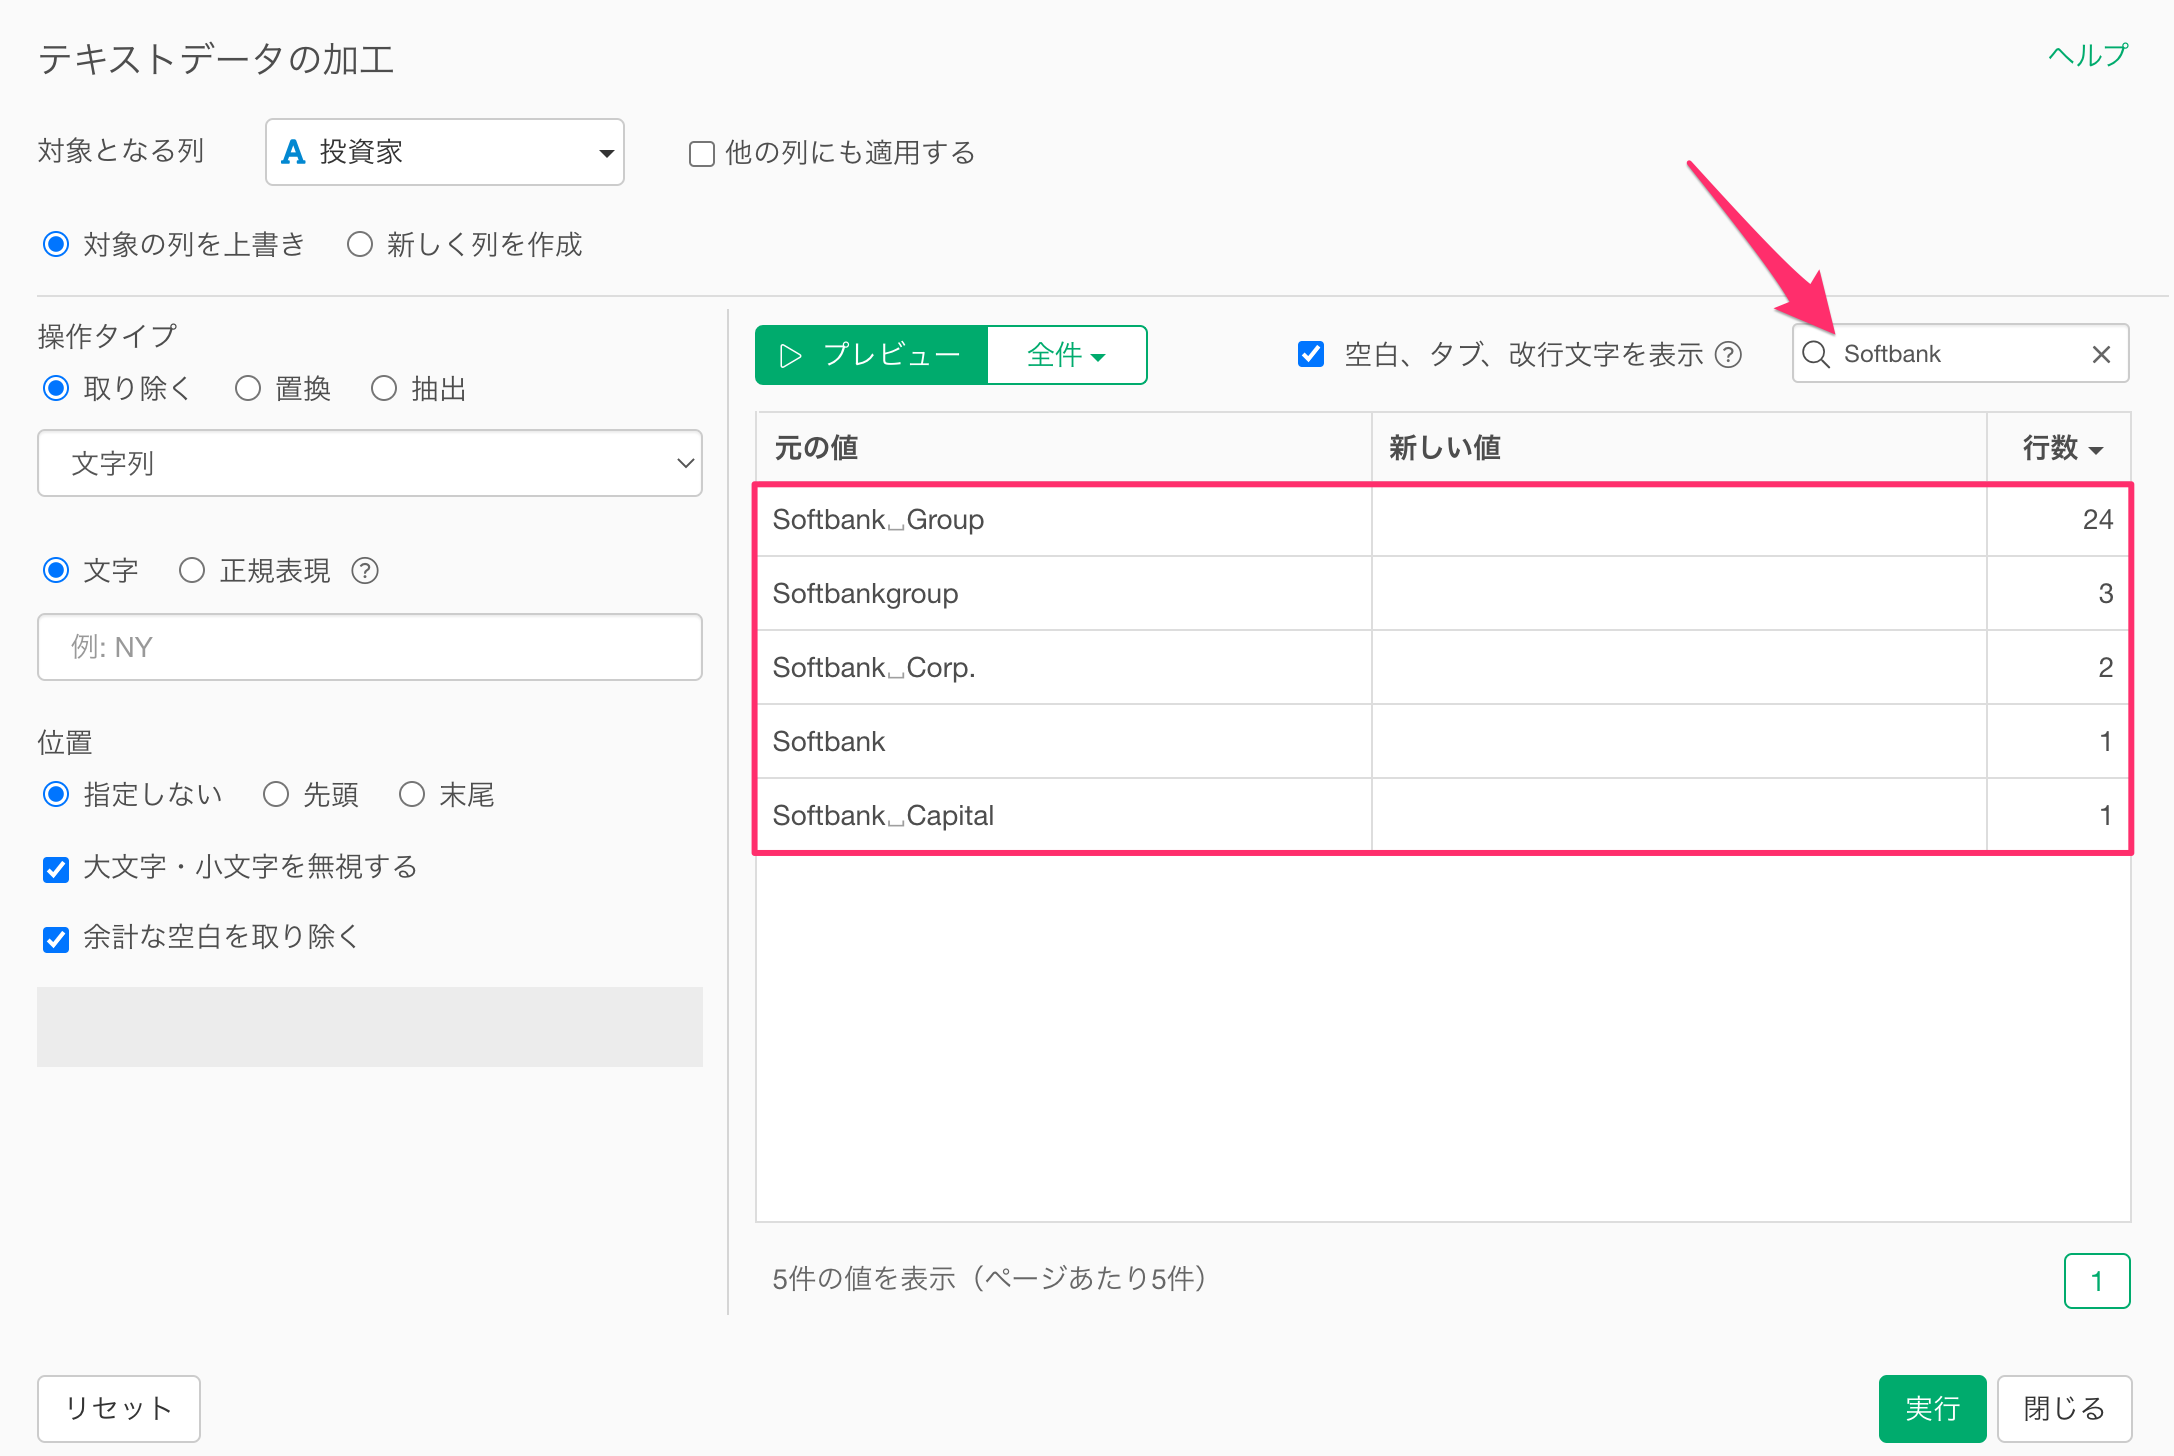Click the row count 24 cell
Viewport: 2174px width, 1456px height.
point(2059,520)
